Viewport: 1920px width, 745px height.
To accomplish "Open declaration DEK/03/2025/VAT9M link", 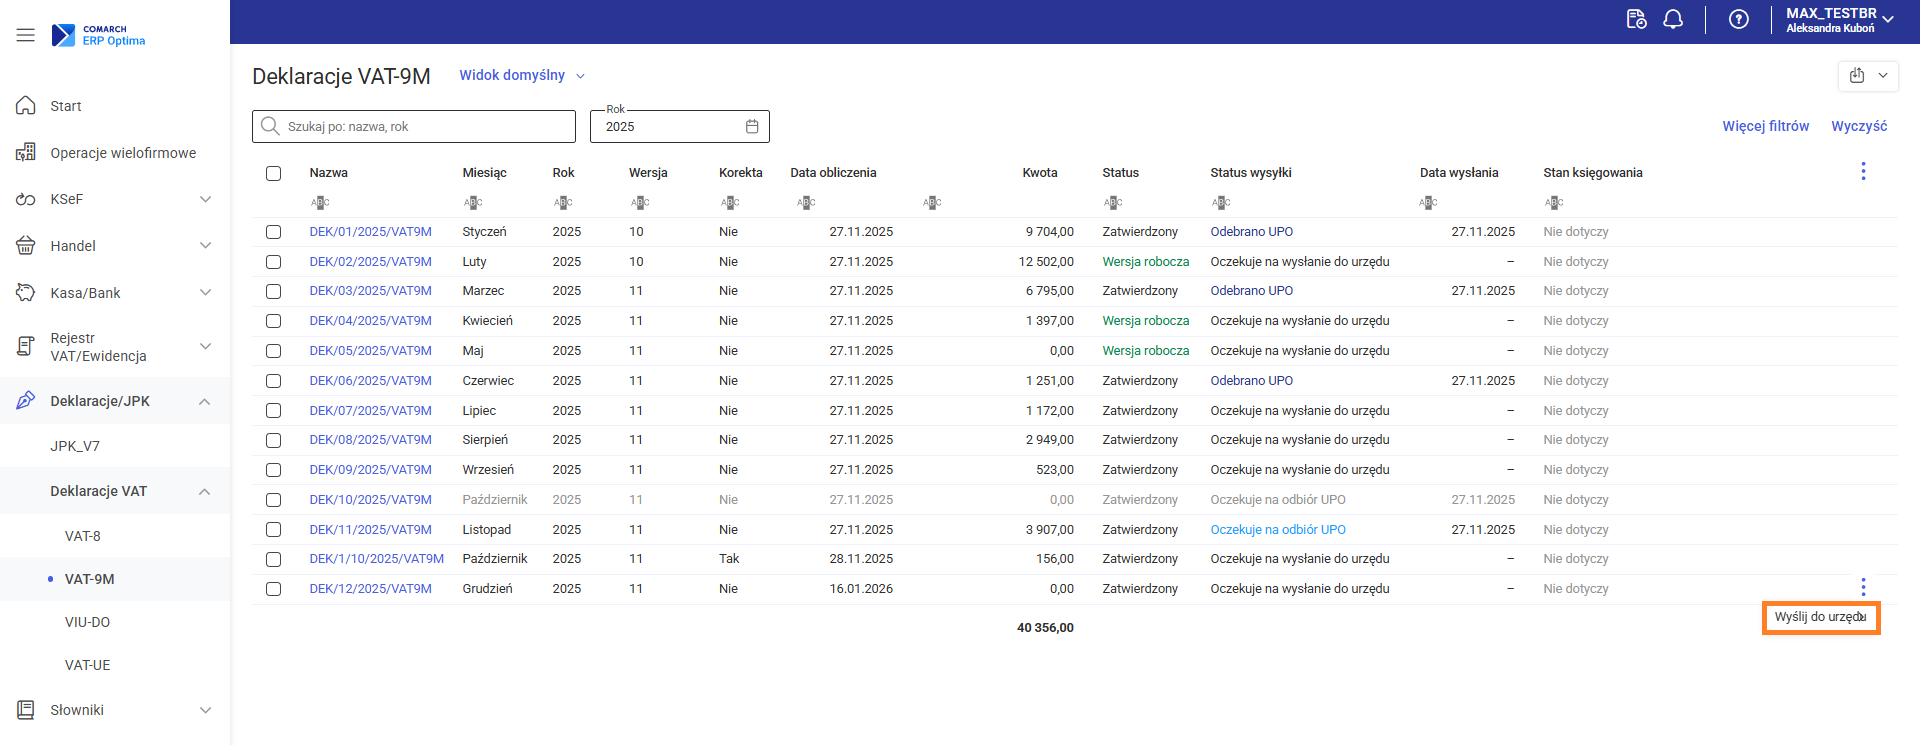I will [370, 291].
